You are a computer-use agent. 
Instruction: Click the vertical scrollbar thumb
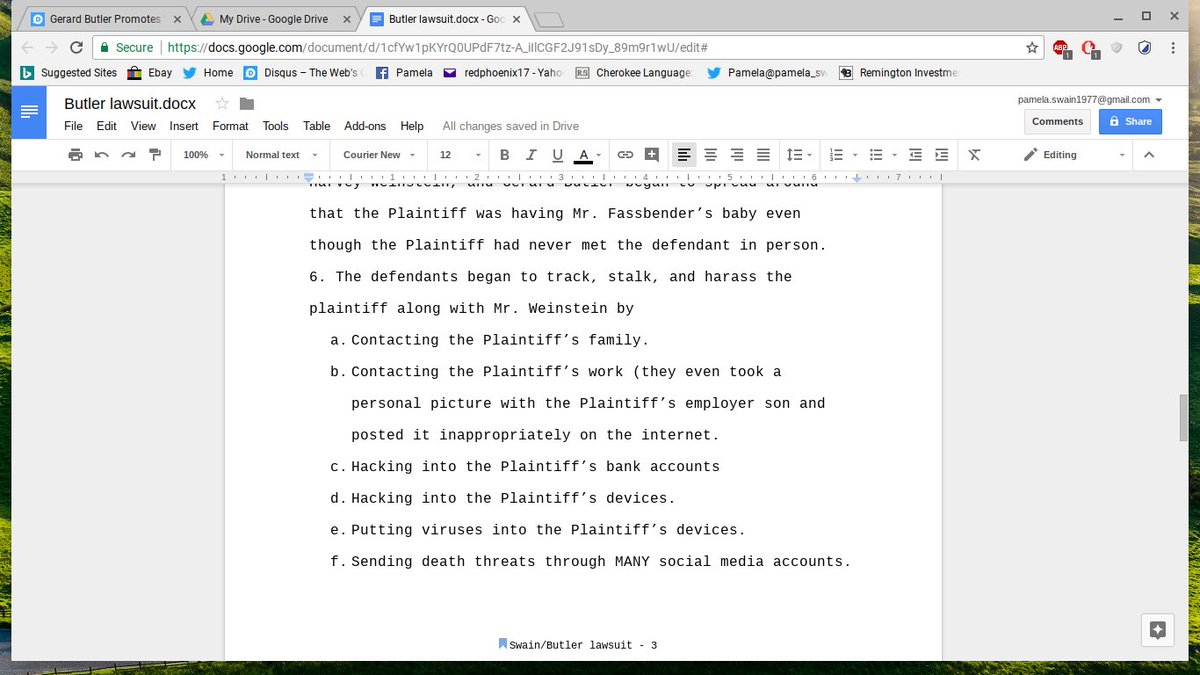[x=1183, y=419]
